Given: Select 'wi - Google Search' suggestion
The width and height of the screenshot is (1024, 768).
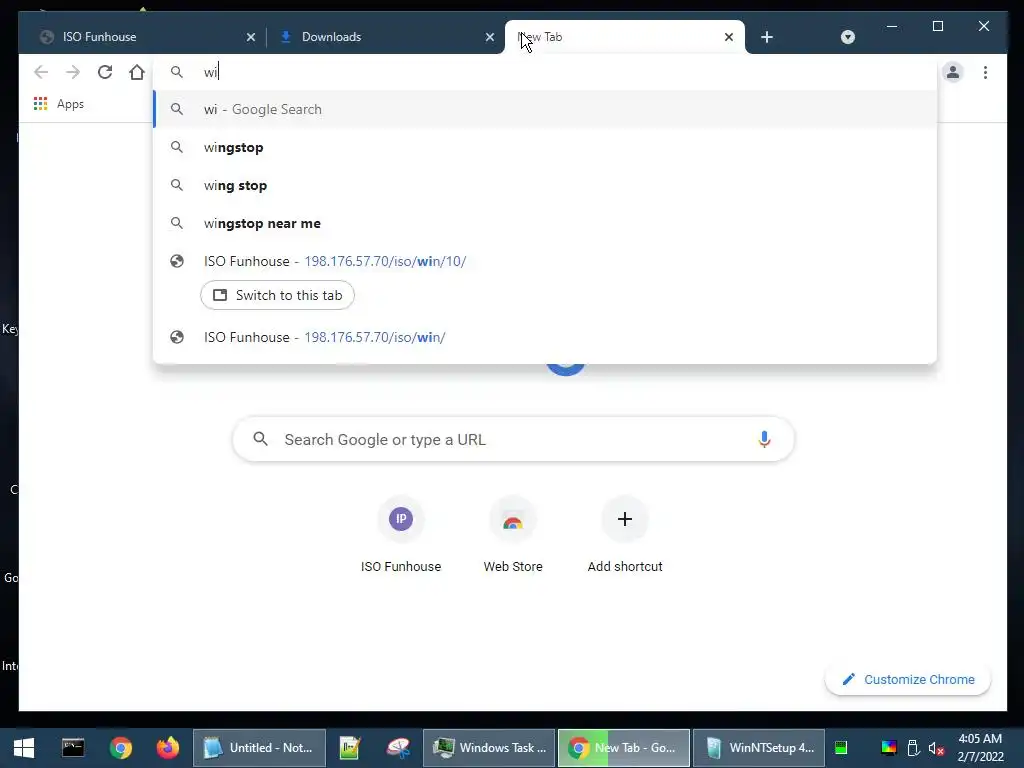Looking at the screenshot, I should pos(545,110).
